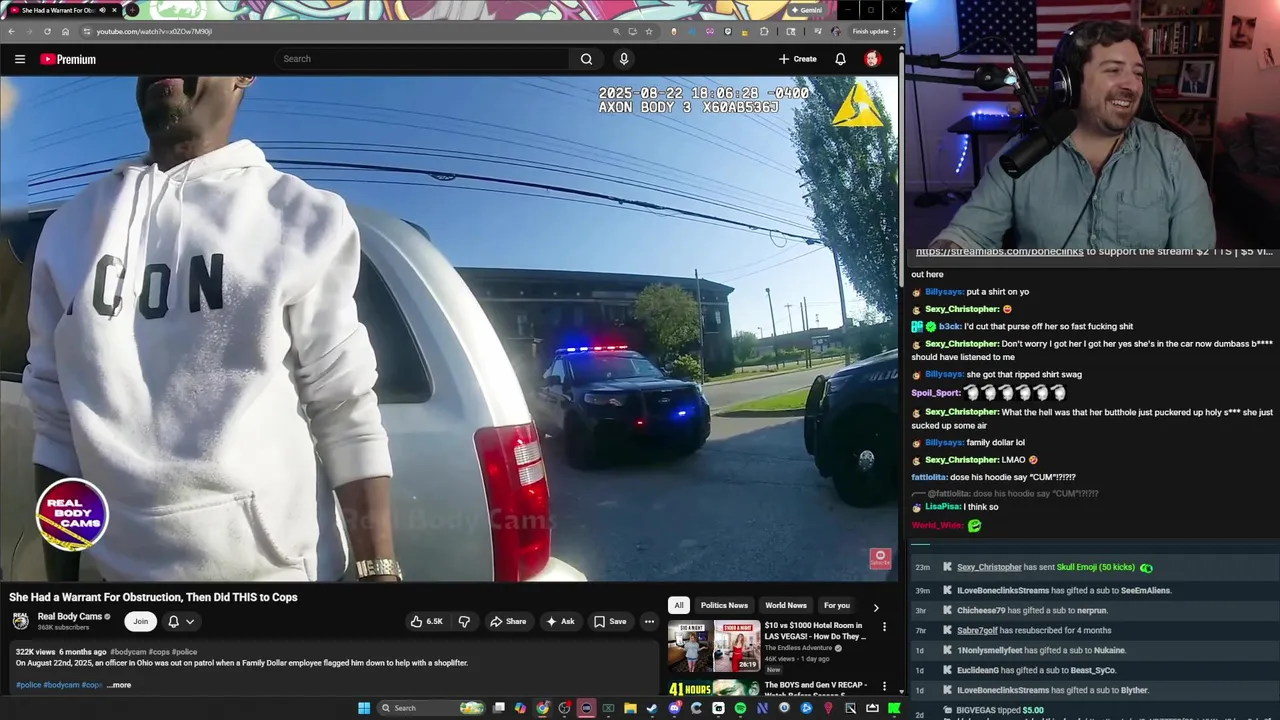Click the Finish update button
Screen dimensions: 1280x720
tap(872, 31)
